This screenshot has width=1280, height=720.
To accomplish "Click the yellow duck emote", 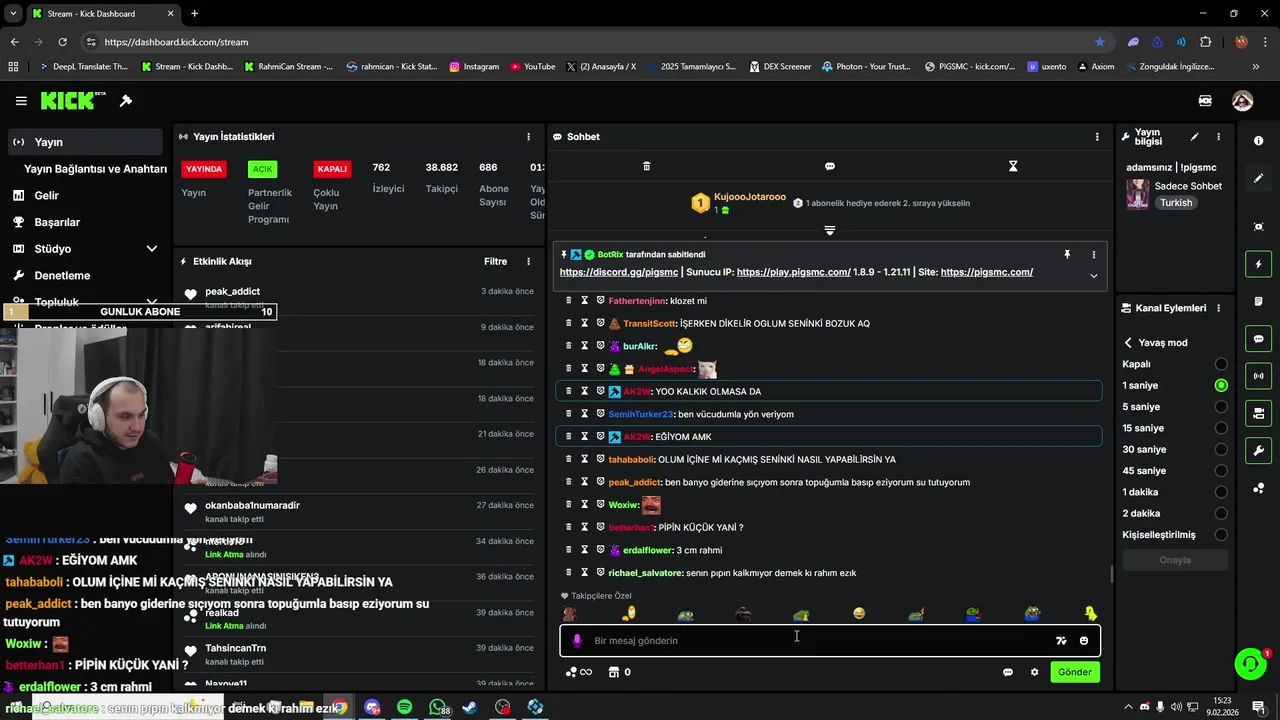I will point(1091,614).
